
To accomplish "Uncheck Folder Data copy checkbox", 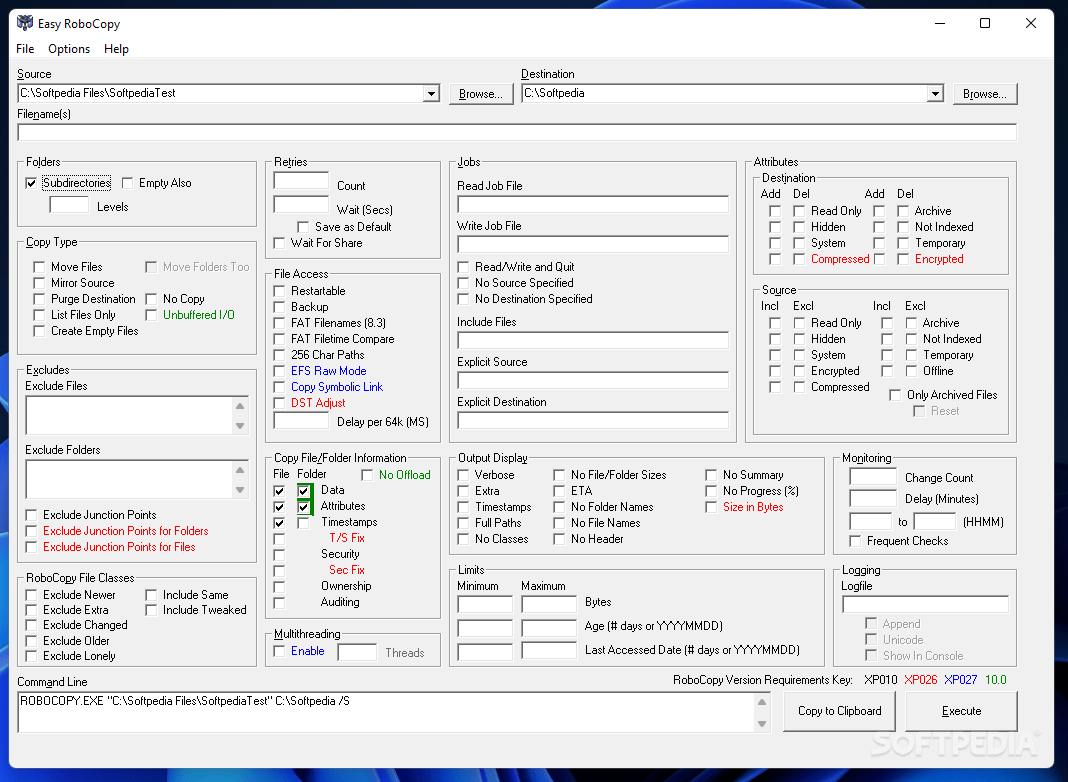I will tap(304, 490).
